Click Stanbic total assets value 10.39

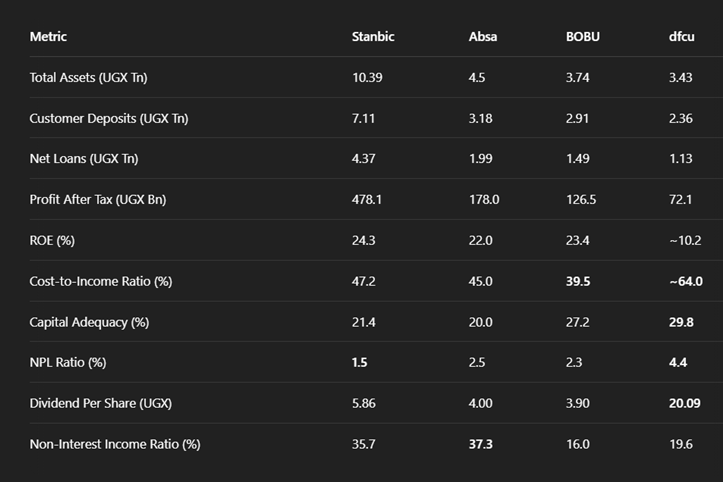(367, 77)
